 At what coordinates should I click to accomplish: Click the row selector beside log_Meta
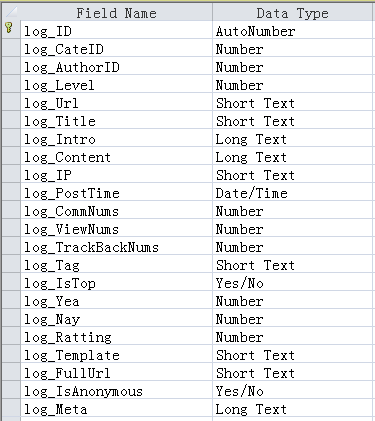(x=11, y=408)
